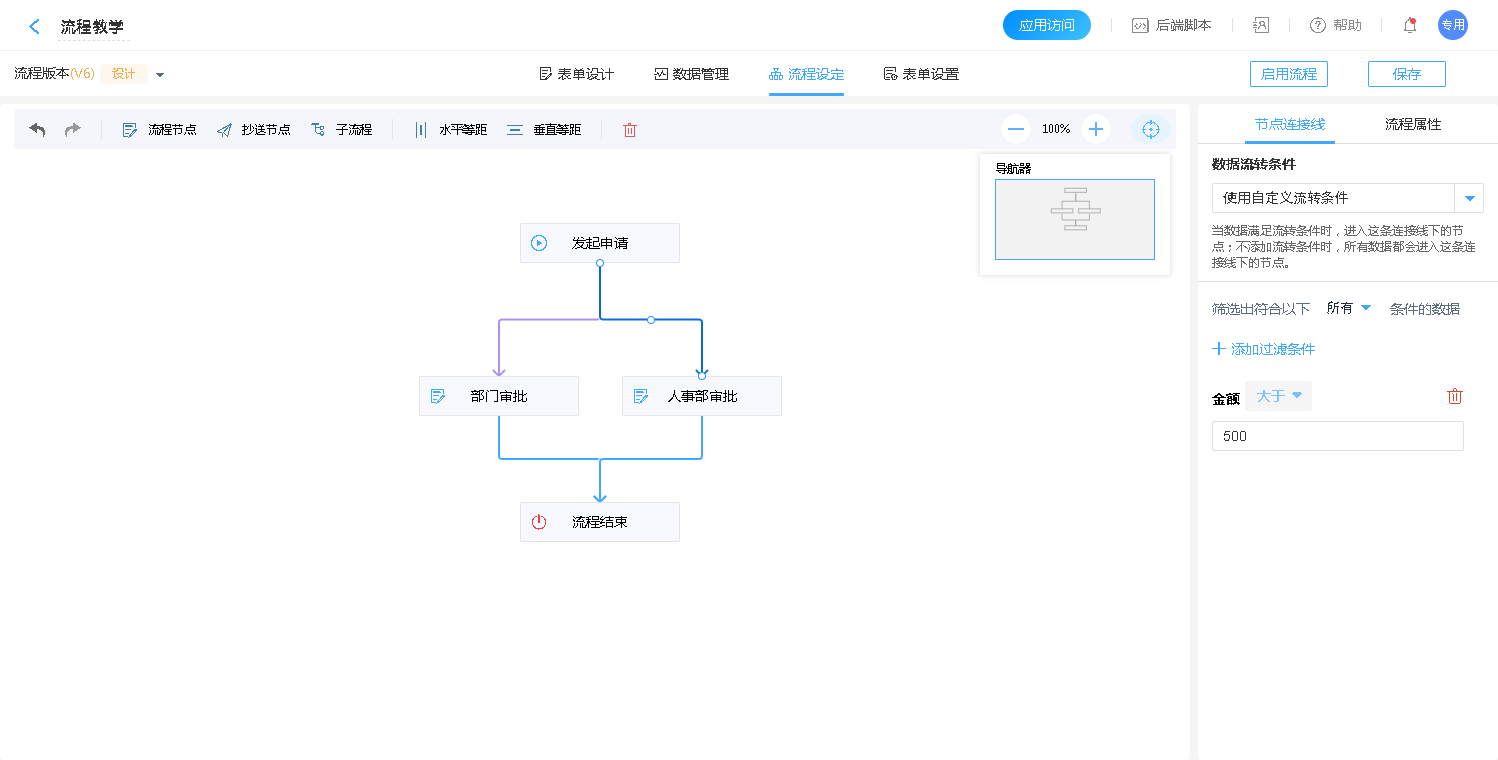Click the 启用流程 button
The height and width of the screenshot is (760, 1498).
[x=1288, y=74]
